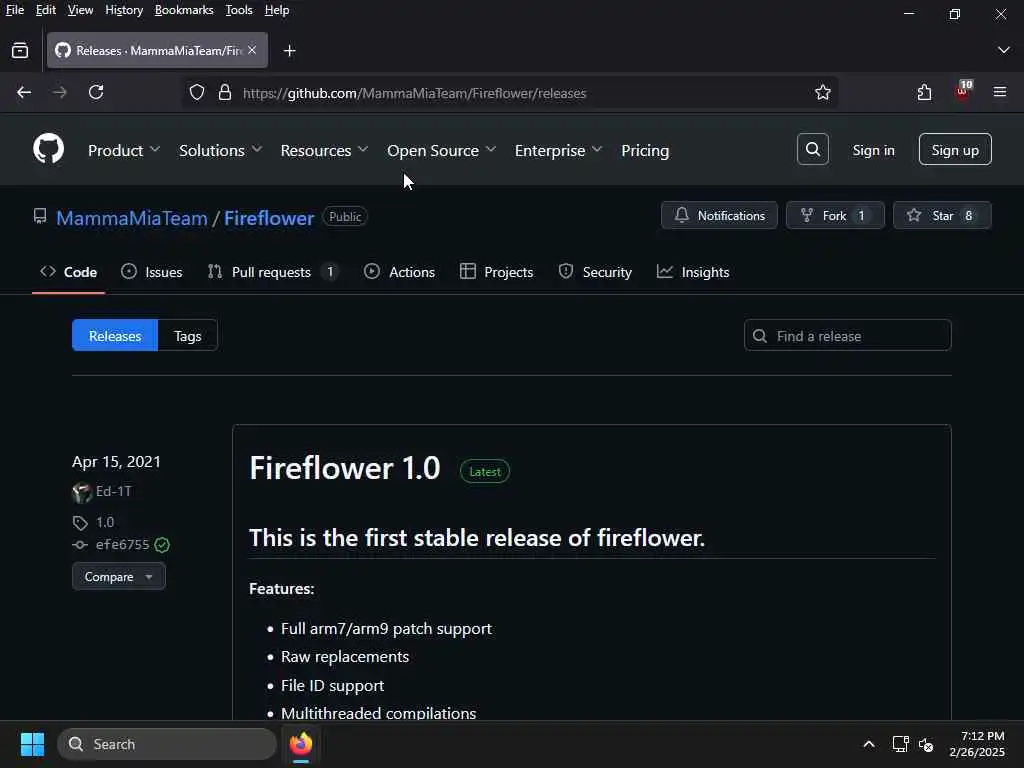Expand the Open Source dropdown menu
The height and width of the screenshot is (768, 1024).
[441, 150]
